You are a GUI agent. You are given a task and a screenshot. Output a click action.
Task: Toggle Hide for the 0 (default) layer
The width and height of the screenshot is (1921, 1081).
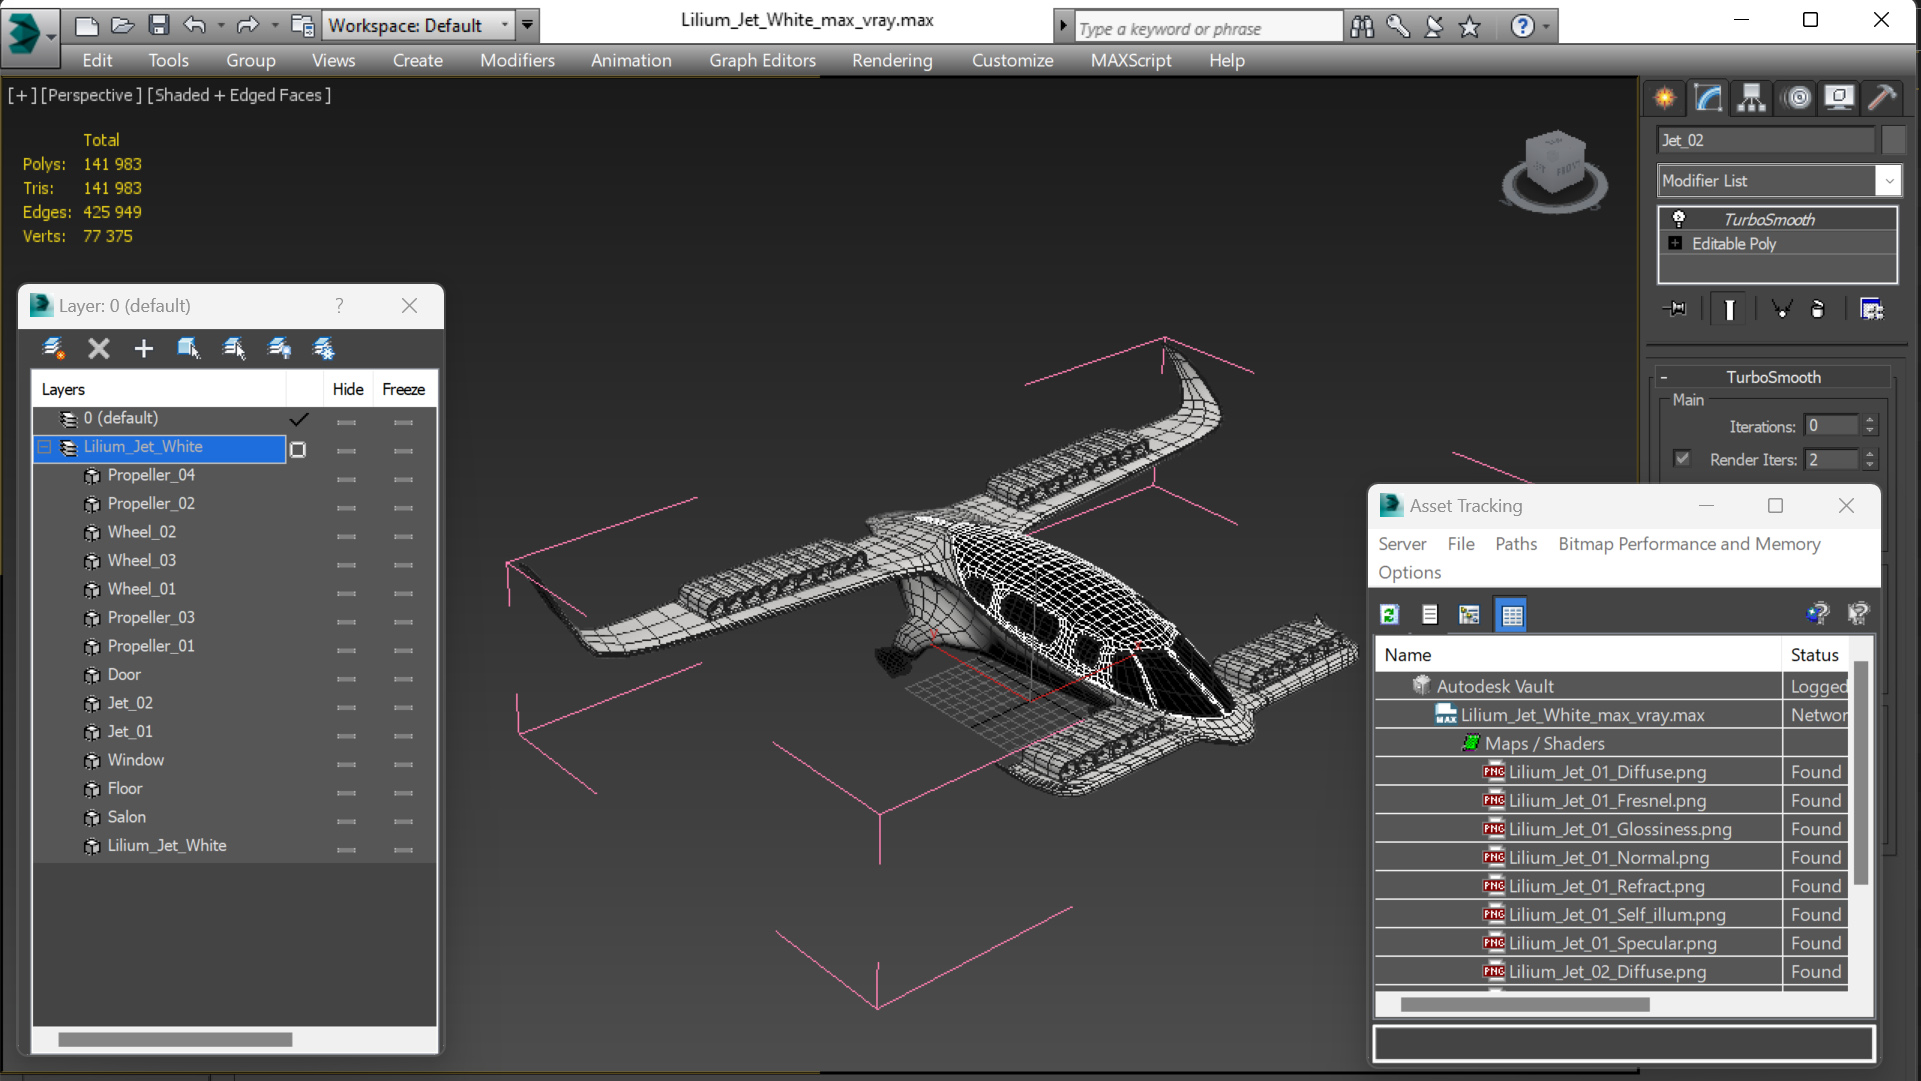(x=347, y=422)
